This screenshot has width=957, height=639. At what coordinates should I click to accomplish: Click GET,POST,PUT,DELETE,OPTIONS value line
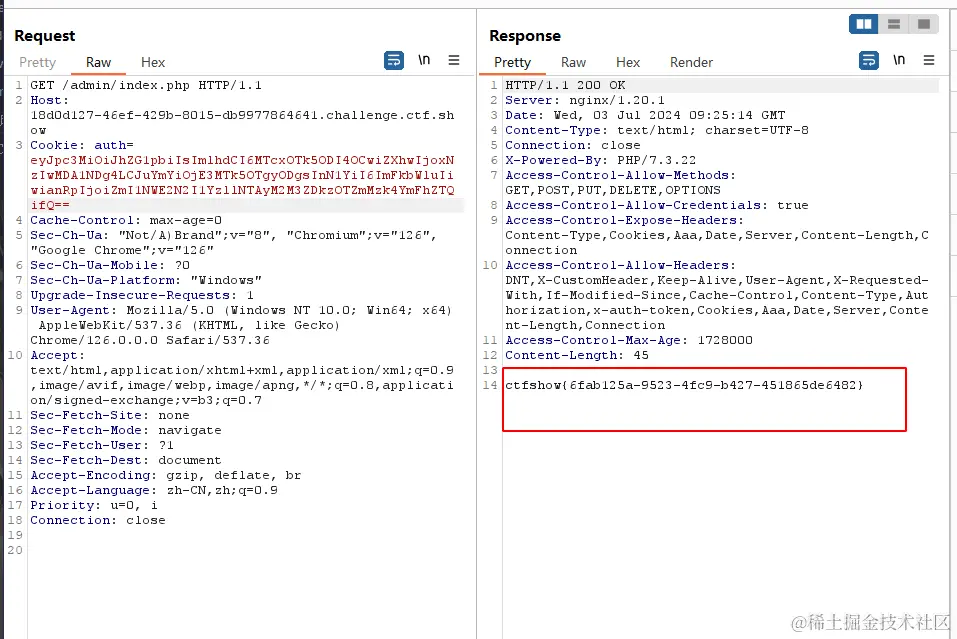[613, 190]
